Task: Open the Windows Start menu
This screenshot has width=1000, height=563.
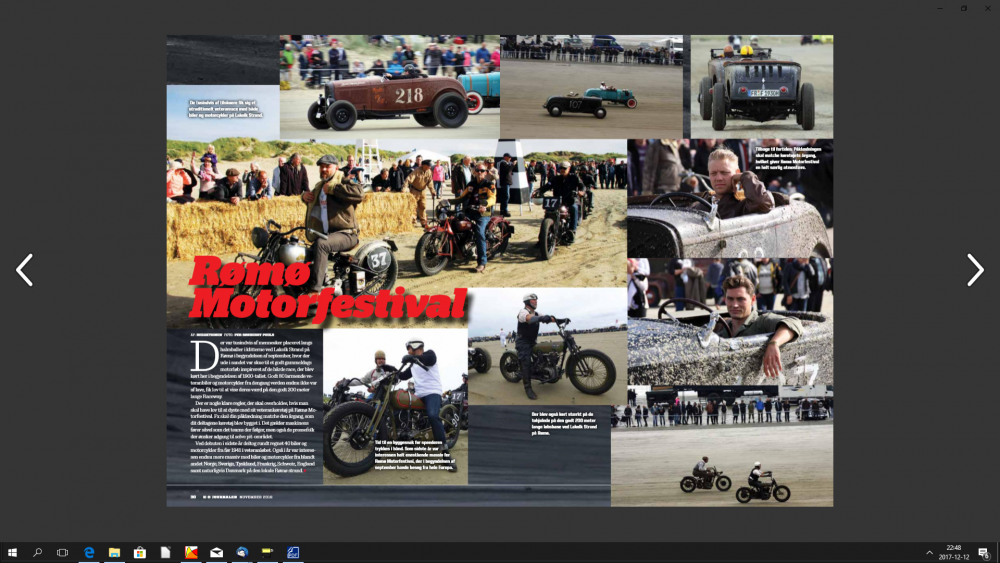Action: [x=12, y=552]
